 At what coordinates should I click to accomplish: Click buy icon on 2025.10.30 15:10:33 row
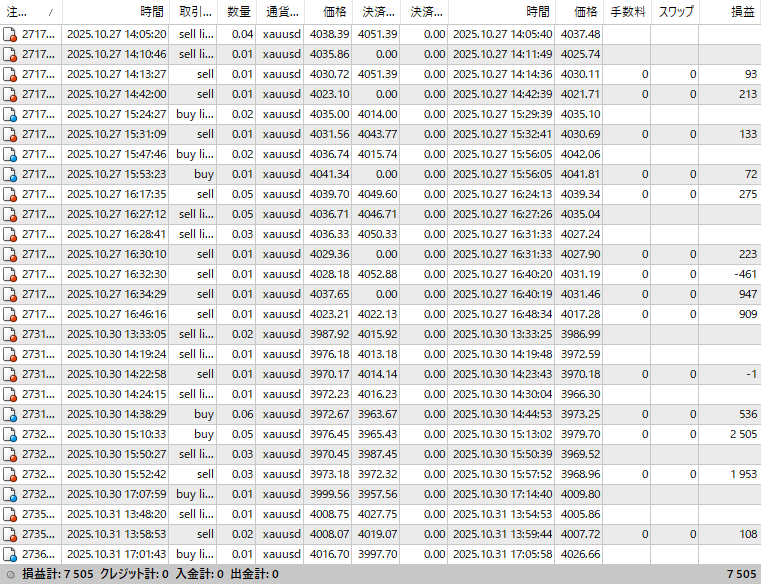coord(10,434)
